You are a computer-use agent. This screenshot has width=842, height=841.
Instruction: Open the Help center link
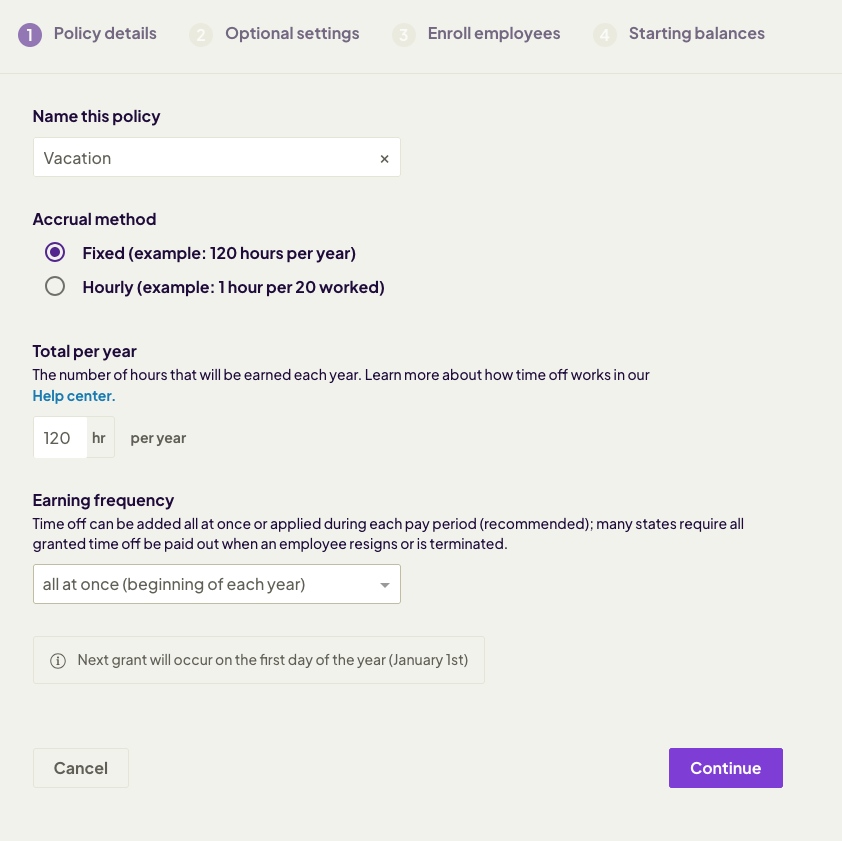pos(72,396)
